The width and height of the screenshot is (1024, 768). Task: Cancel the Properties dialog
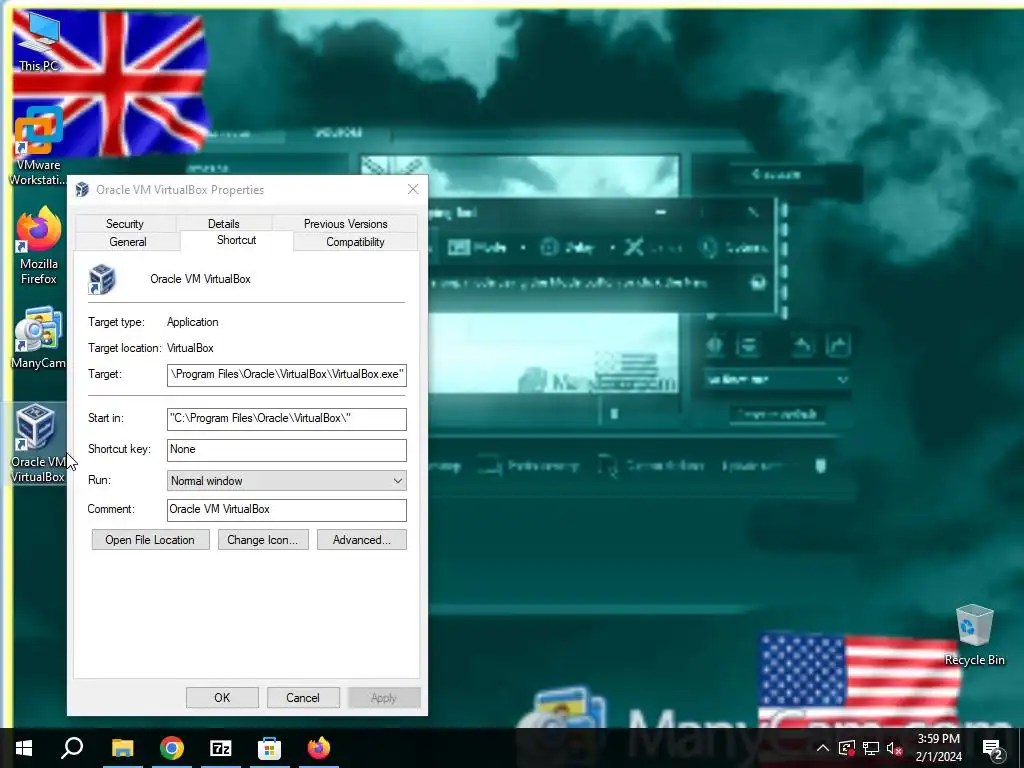click(x=303, y=697)
